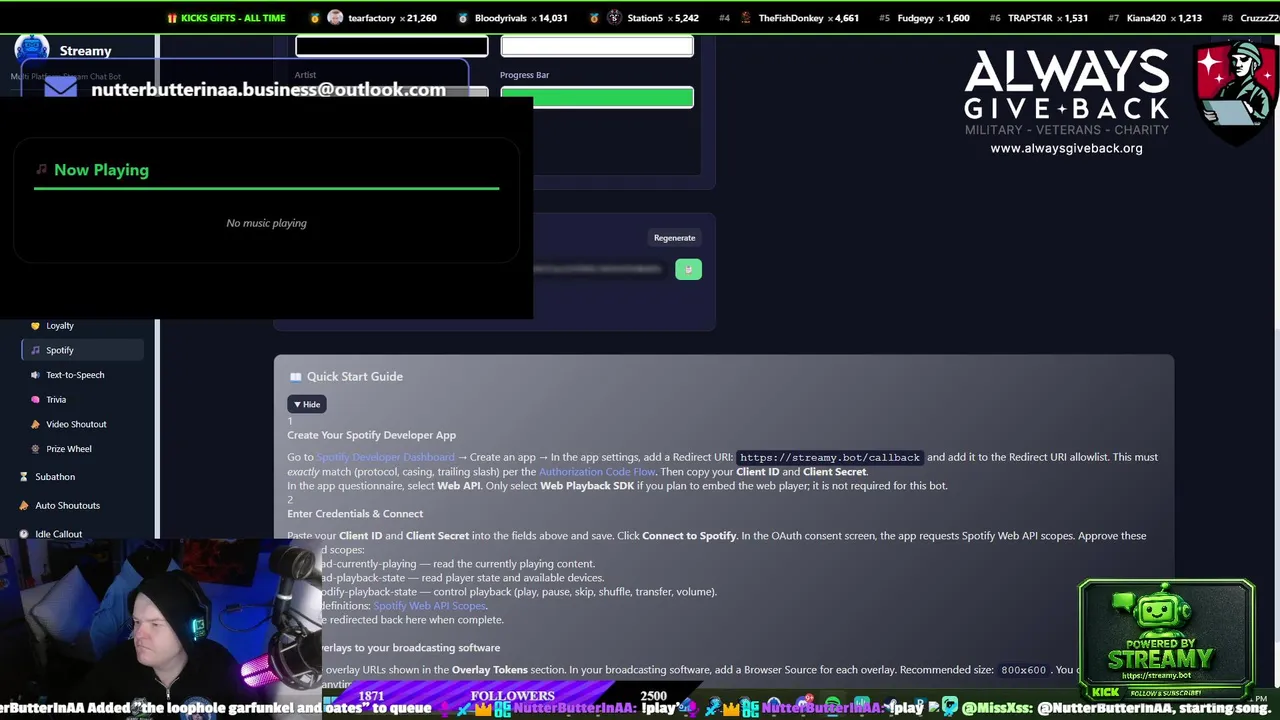The image size is (1280, 720).
Task: Pick the green Progress Bar color swatch
Action: pos(597,97)
